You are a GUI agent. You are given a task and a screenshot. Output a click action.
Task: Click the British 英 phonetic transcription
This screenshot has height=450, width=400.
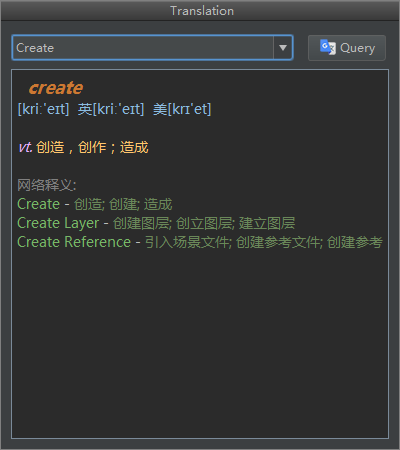pyautogui.click(x=111, y=109)
